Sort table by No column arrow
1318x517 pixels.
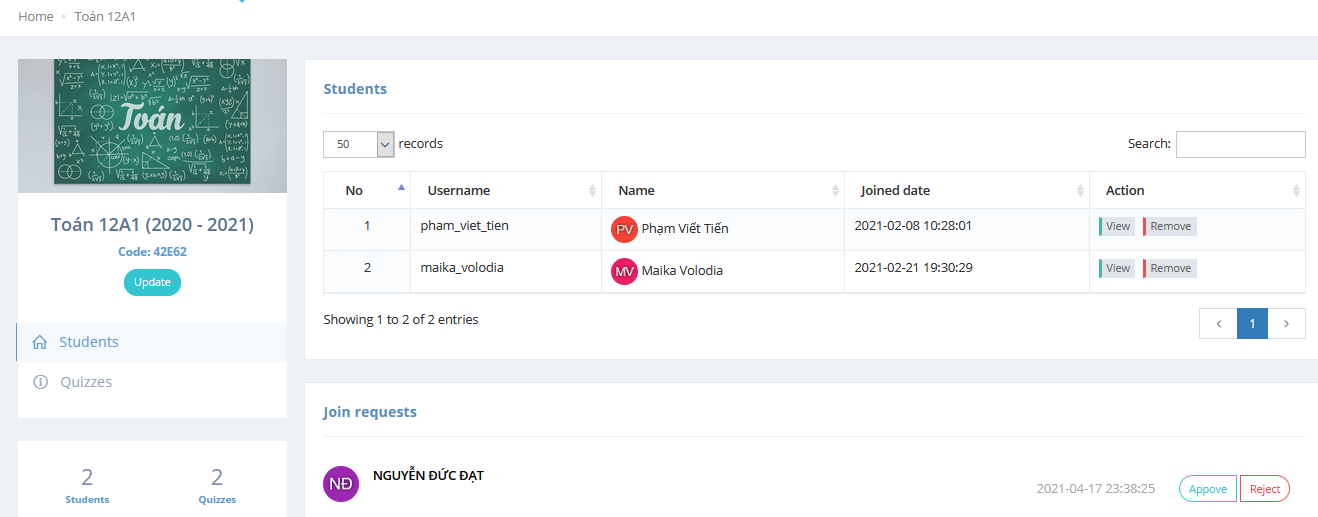401,188
